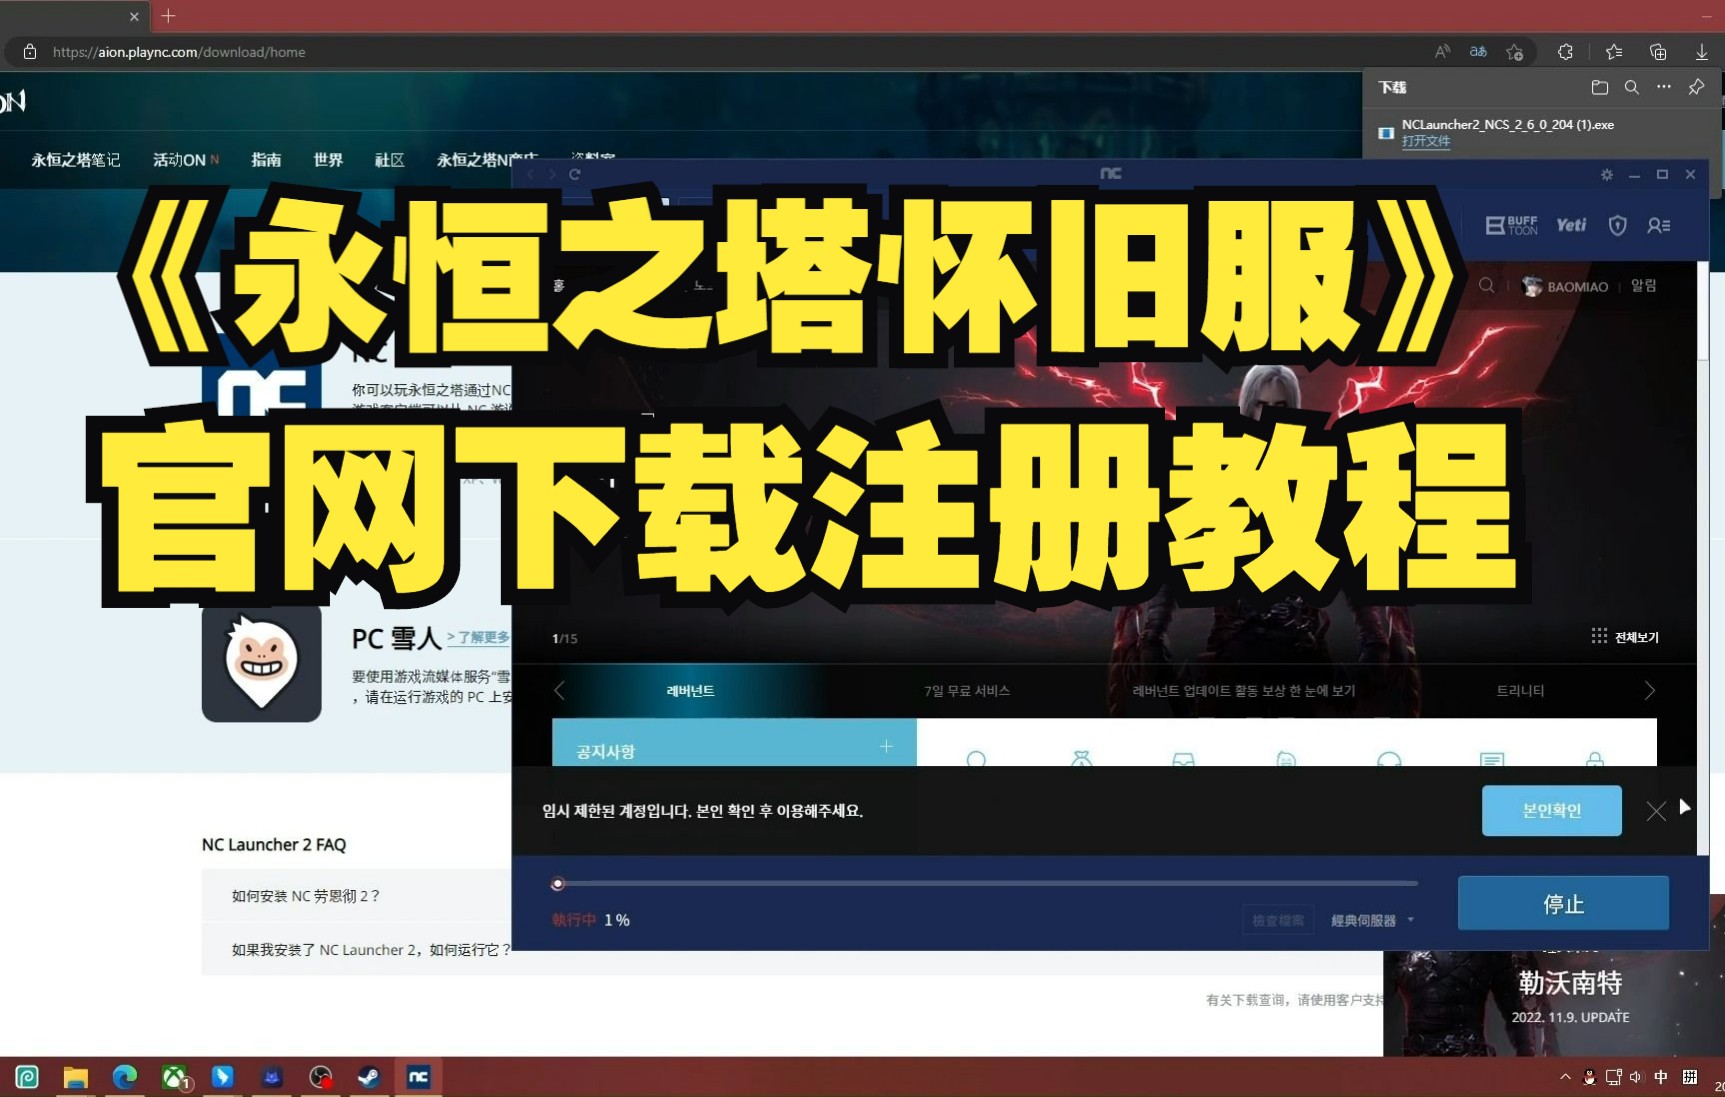Click the 檢查檔案 check files button

1278,920
